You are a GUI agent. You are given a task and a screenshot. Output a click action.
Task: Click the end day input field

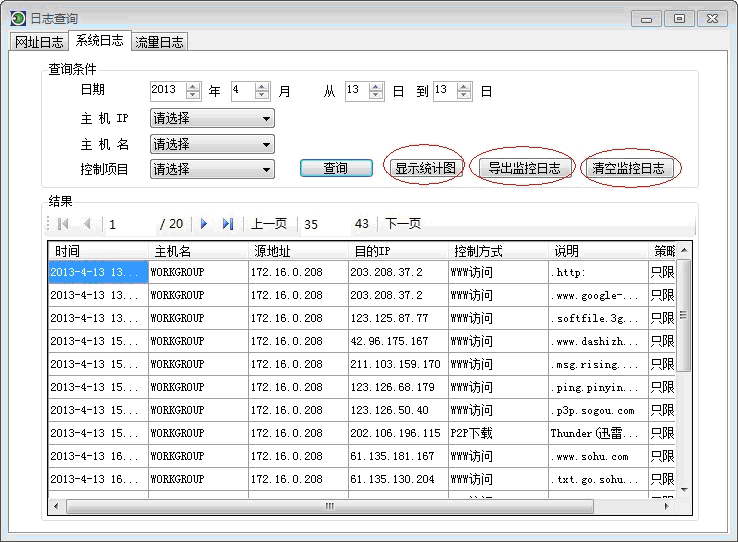(445, 90)
